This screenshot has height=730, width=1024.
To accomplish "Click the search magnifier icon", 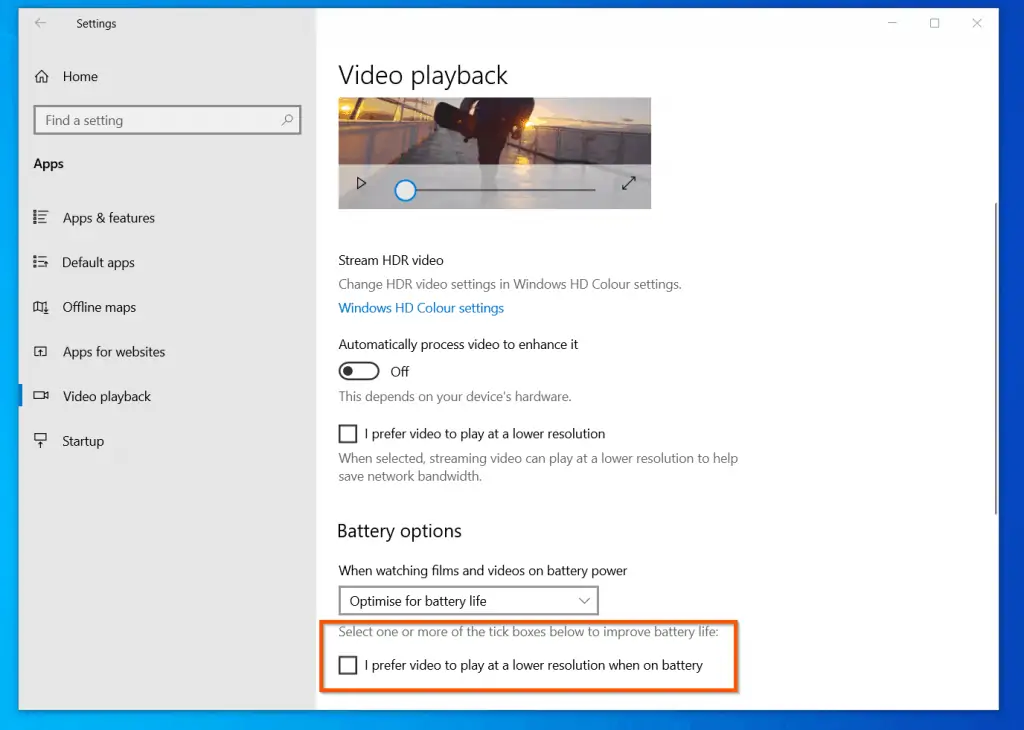I will [x=287, y=120].
